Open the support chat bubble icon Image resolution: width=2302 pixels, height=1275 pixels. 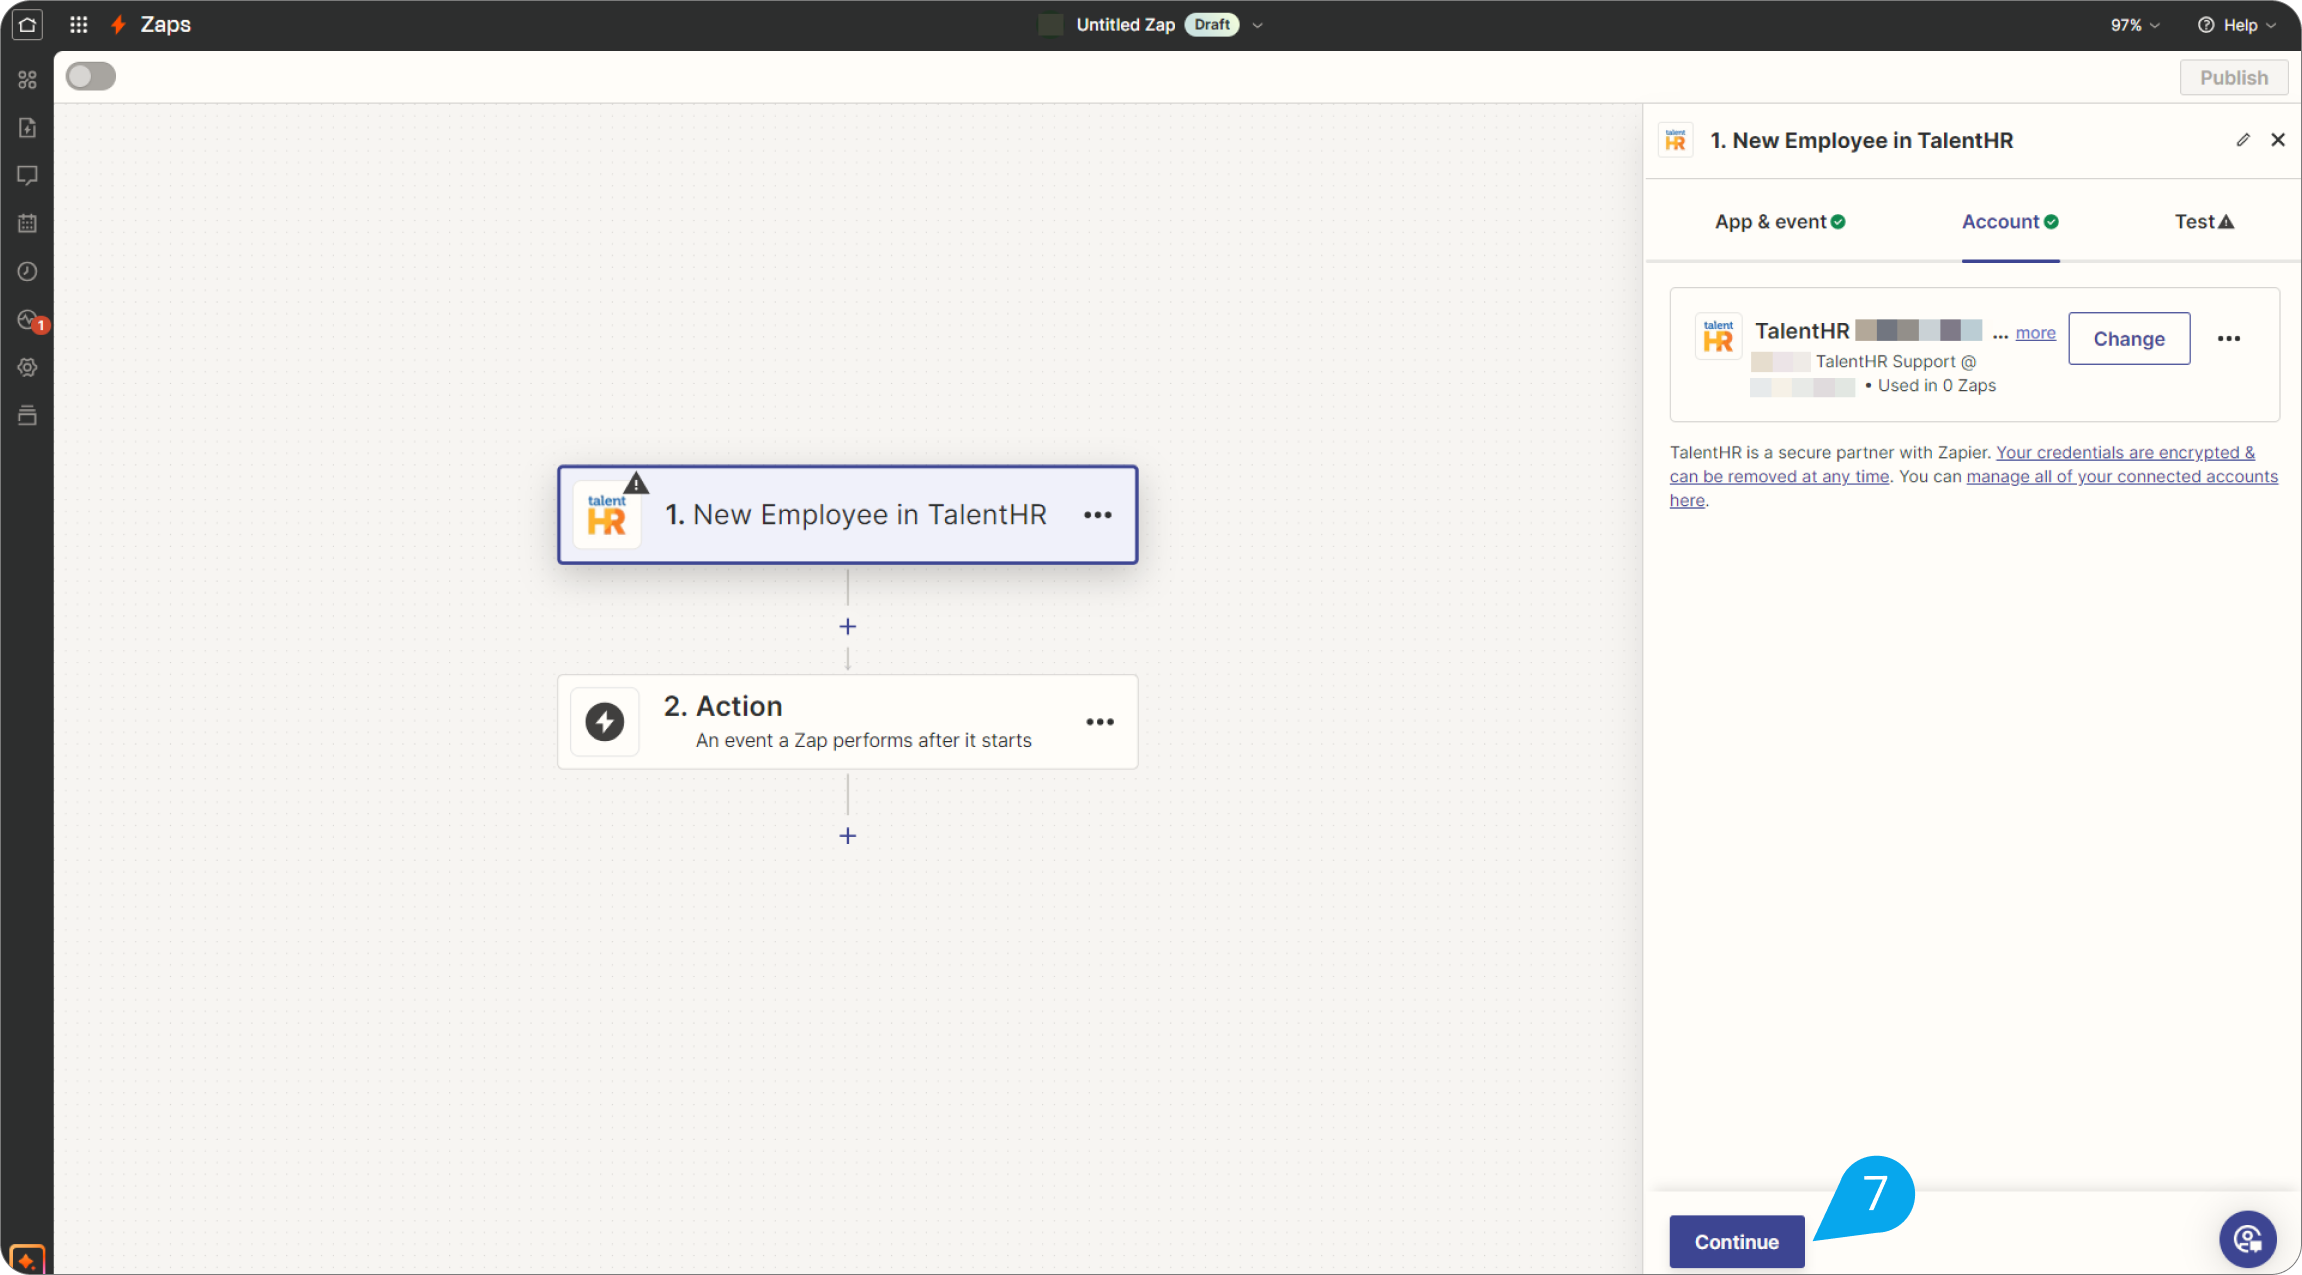[x=2248, y=1240]
